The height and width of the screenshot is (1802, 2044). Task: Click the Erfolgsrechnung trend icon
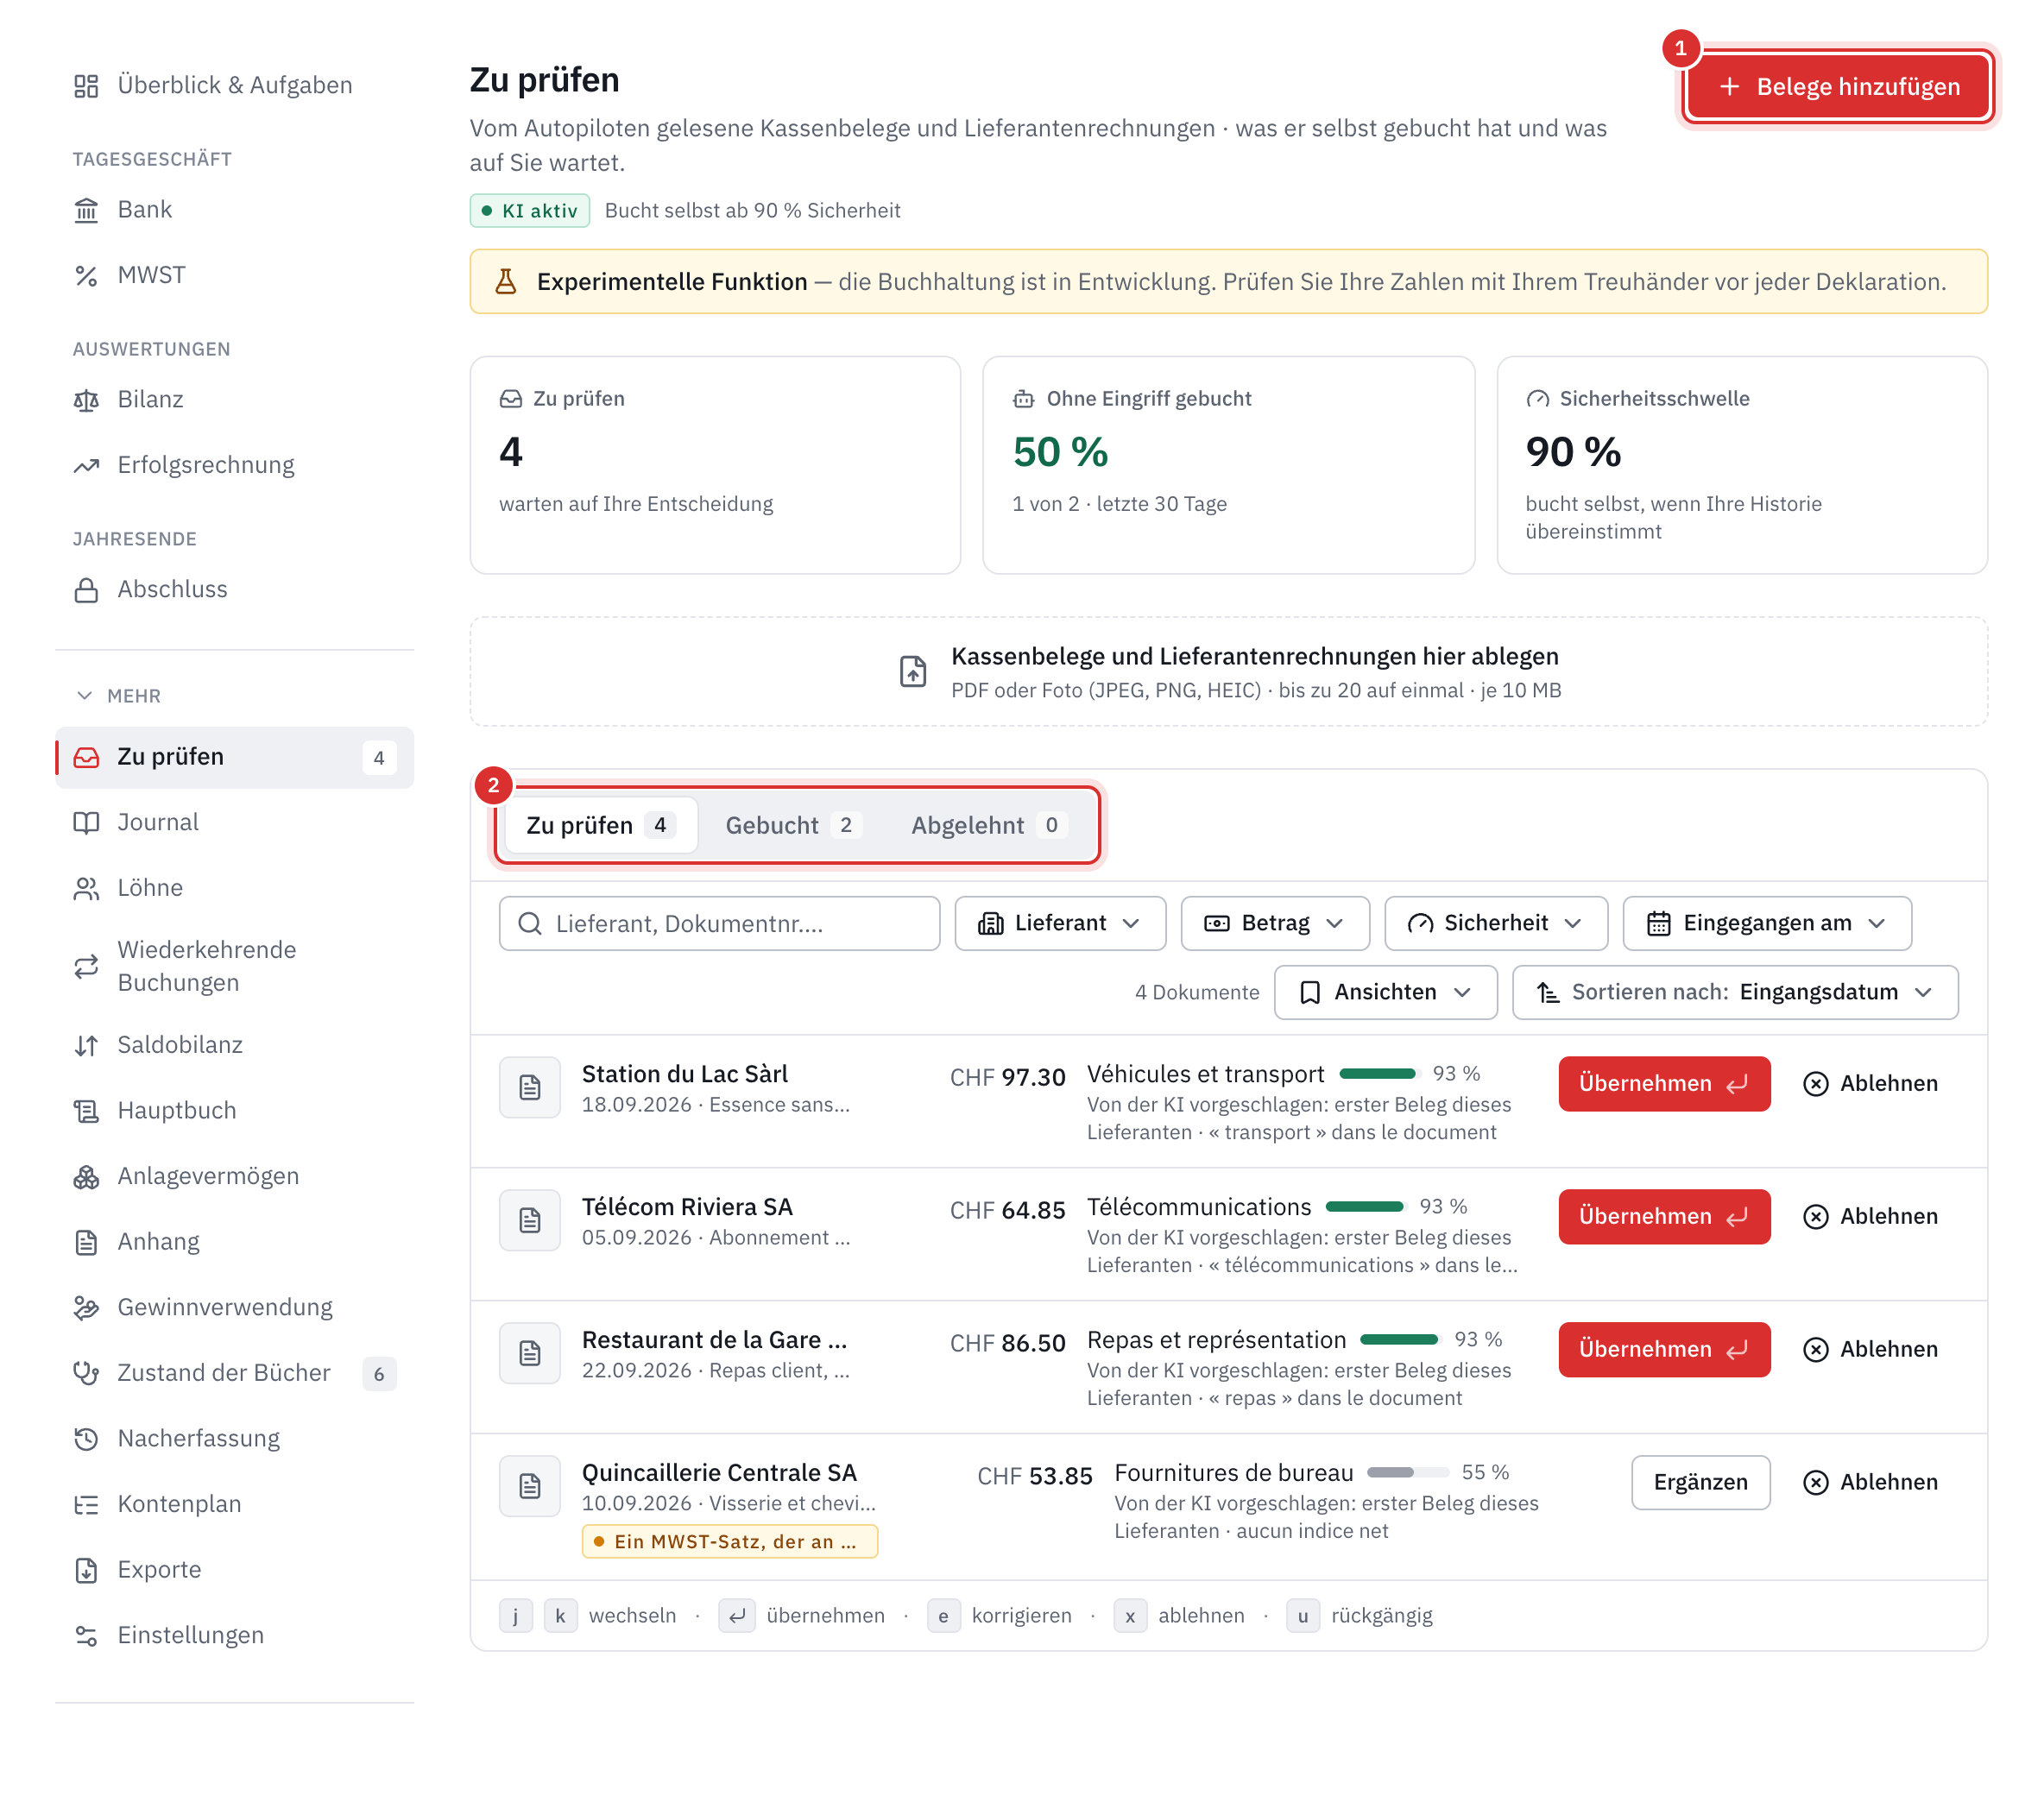coord(86,466)
